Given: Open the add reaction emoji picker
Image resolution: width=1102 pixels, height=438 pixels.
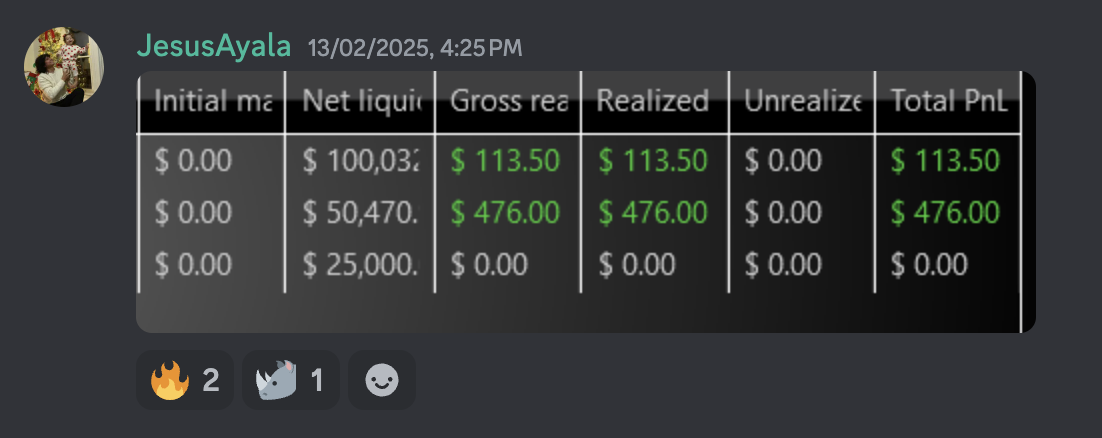Looking at the screenshot, I should (382, 380).
